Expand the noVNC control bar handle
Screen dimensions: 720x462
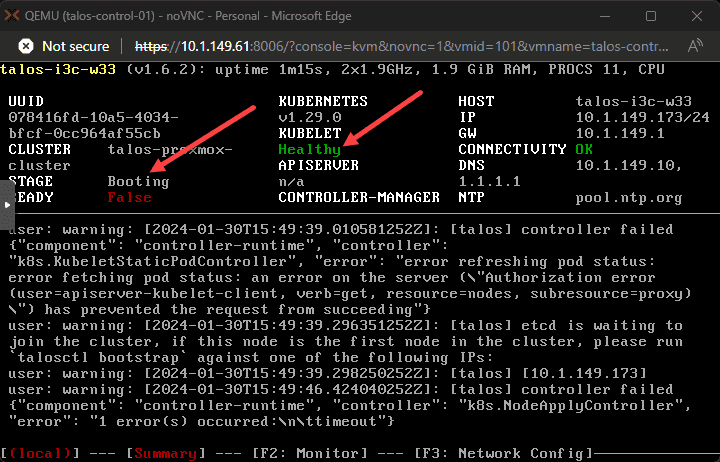pos(7,205)
